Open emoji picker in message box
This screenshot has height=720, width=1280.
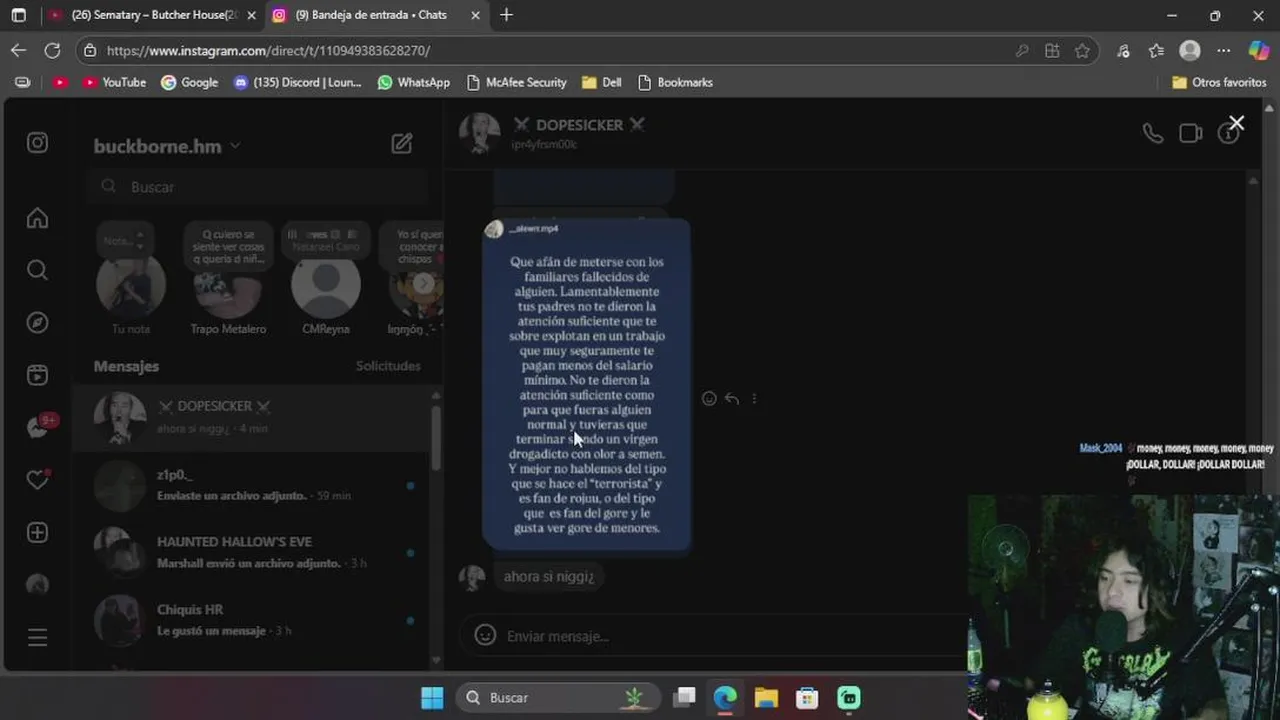pos(485,635)
